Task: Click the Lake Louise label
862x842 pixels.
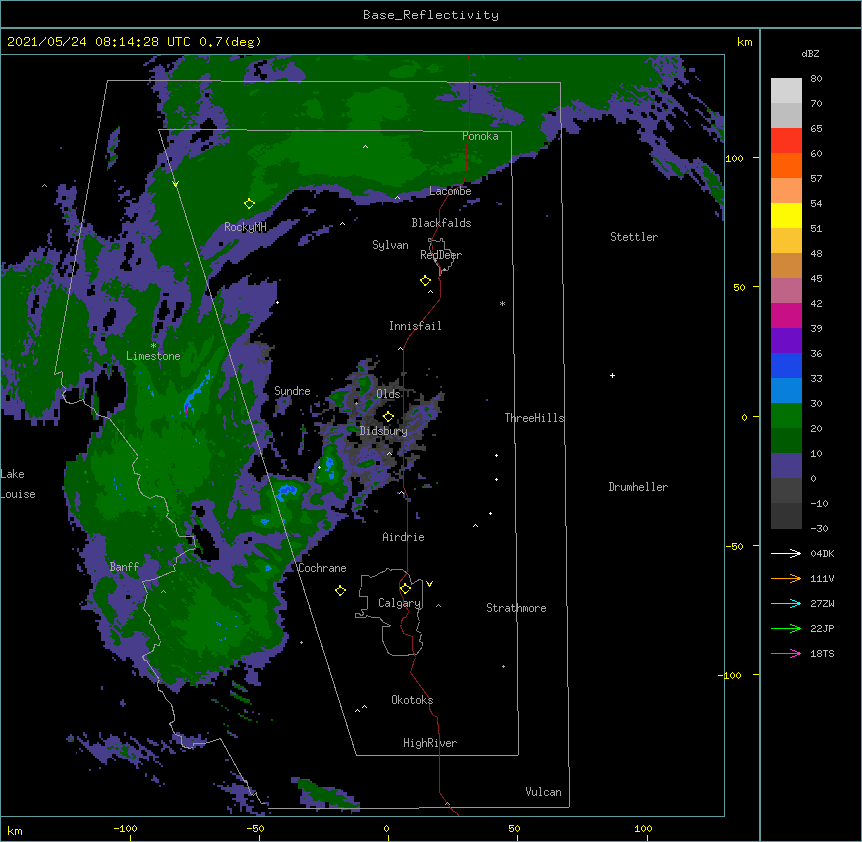Action: click(18, 484)
